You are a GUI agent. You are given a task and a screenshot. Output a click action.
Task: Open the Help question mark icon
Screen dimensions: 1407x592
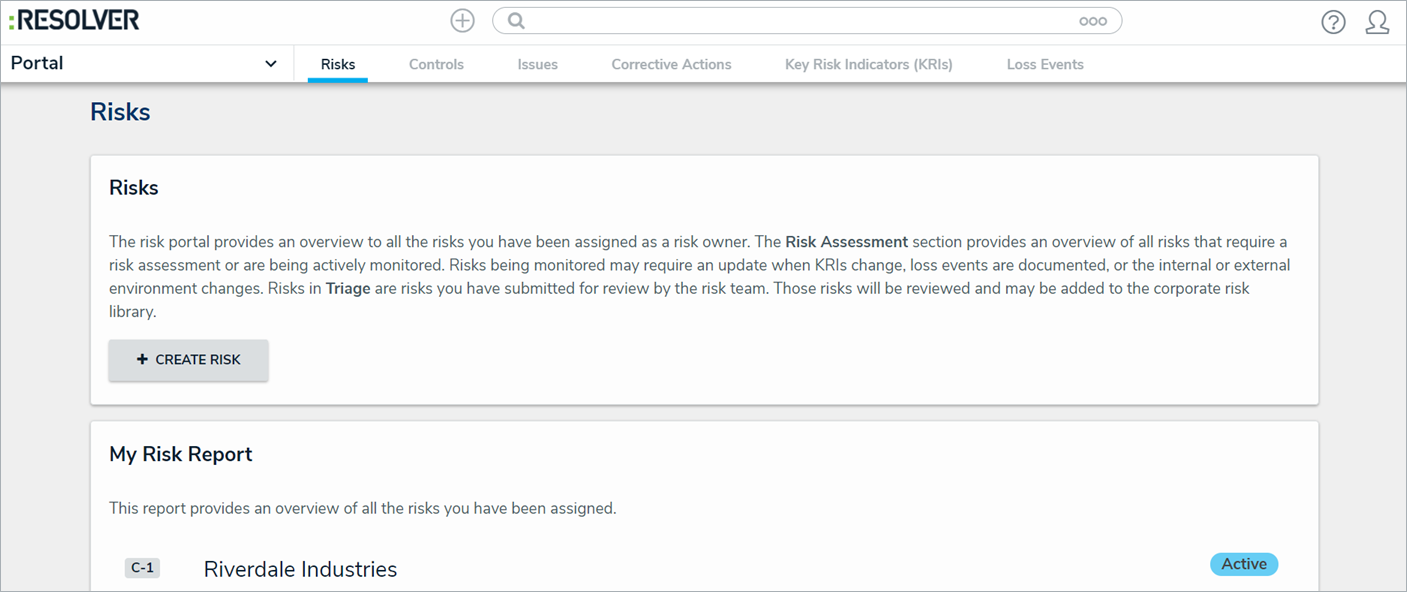point(1333,22)
